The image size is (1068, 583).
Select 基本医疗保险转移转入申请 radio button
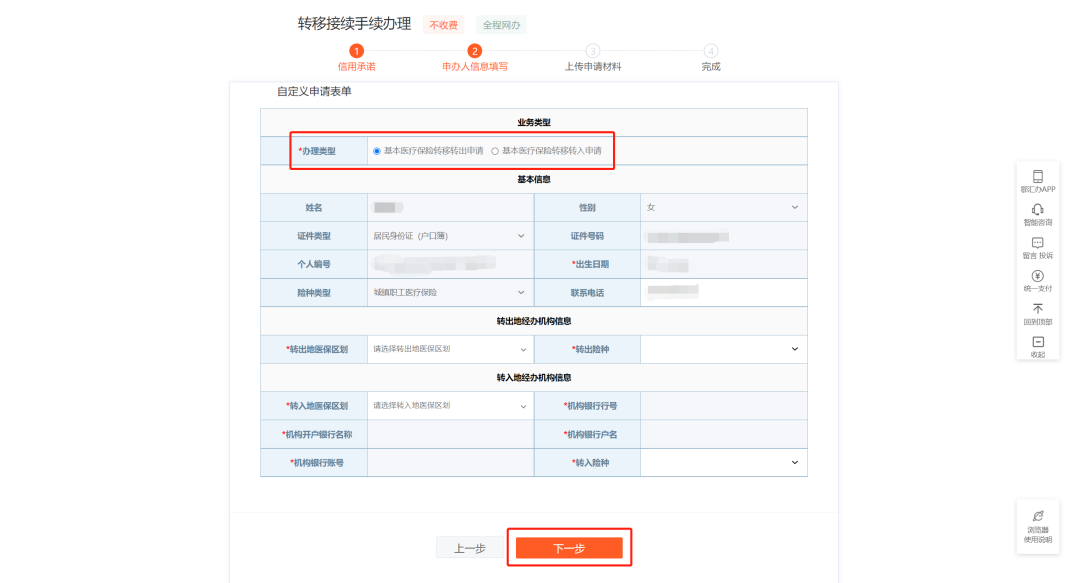495,151
